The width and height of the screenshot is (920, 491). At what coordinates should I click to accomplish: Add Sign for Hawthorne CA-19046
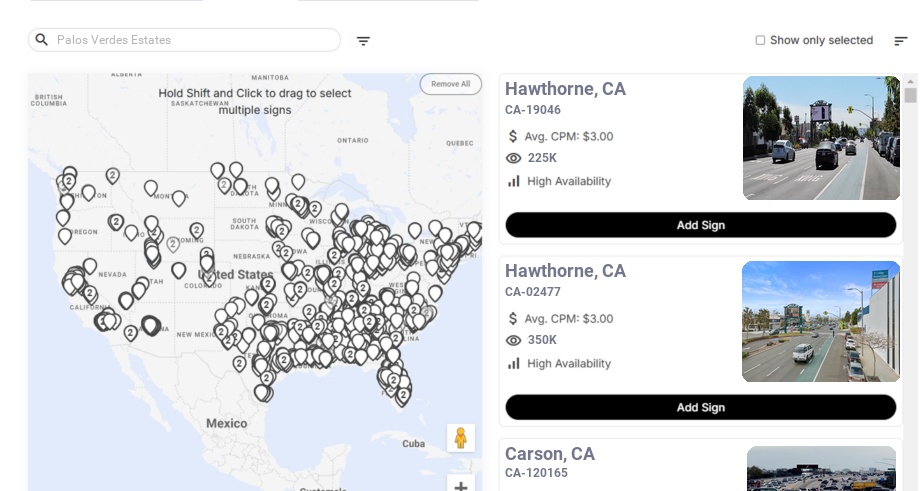[x=700, y=225]
